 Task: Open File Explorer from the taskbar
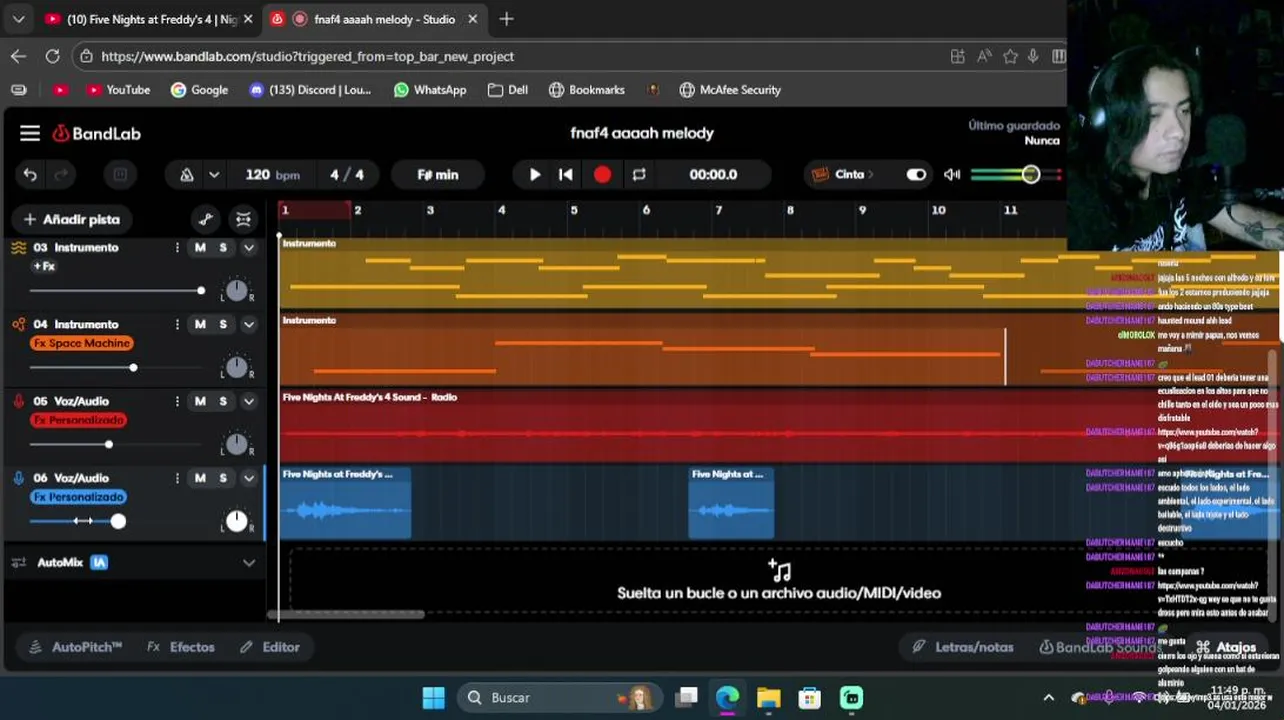(768, 697)
